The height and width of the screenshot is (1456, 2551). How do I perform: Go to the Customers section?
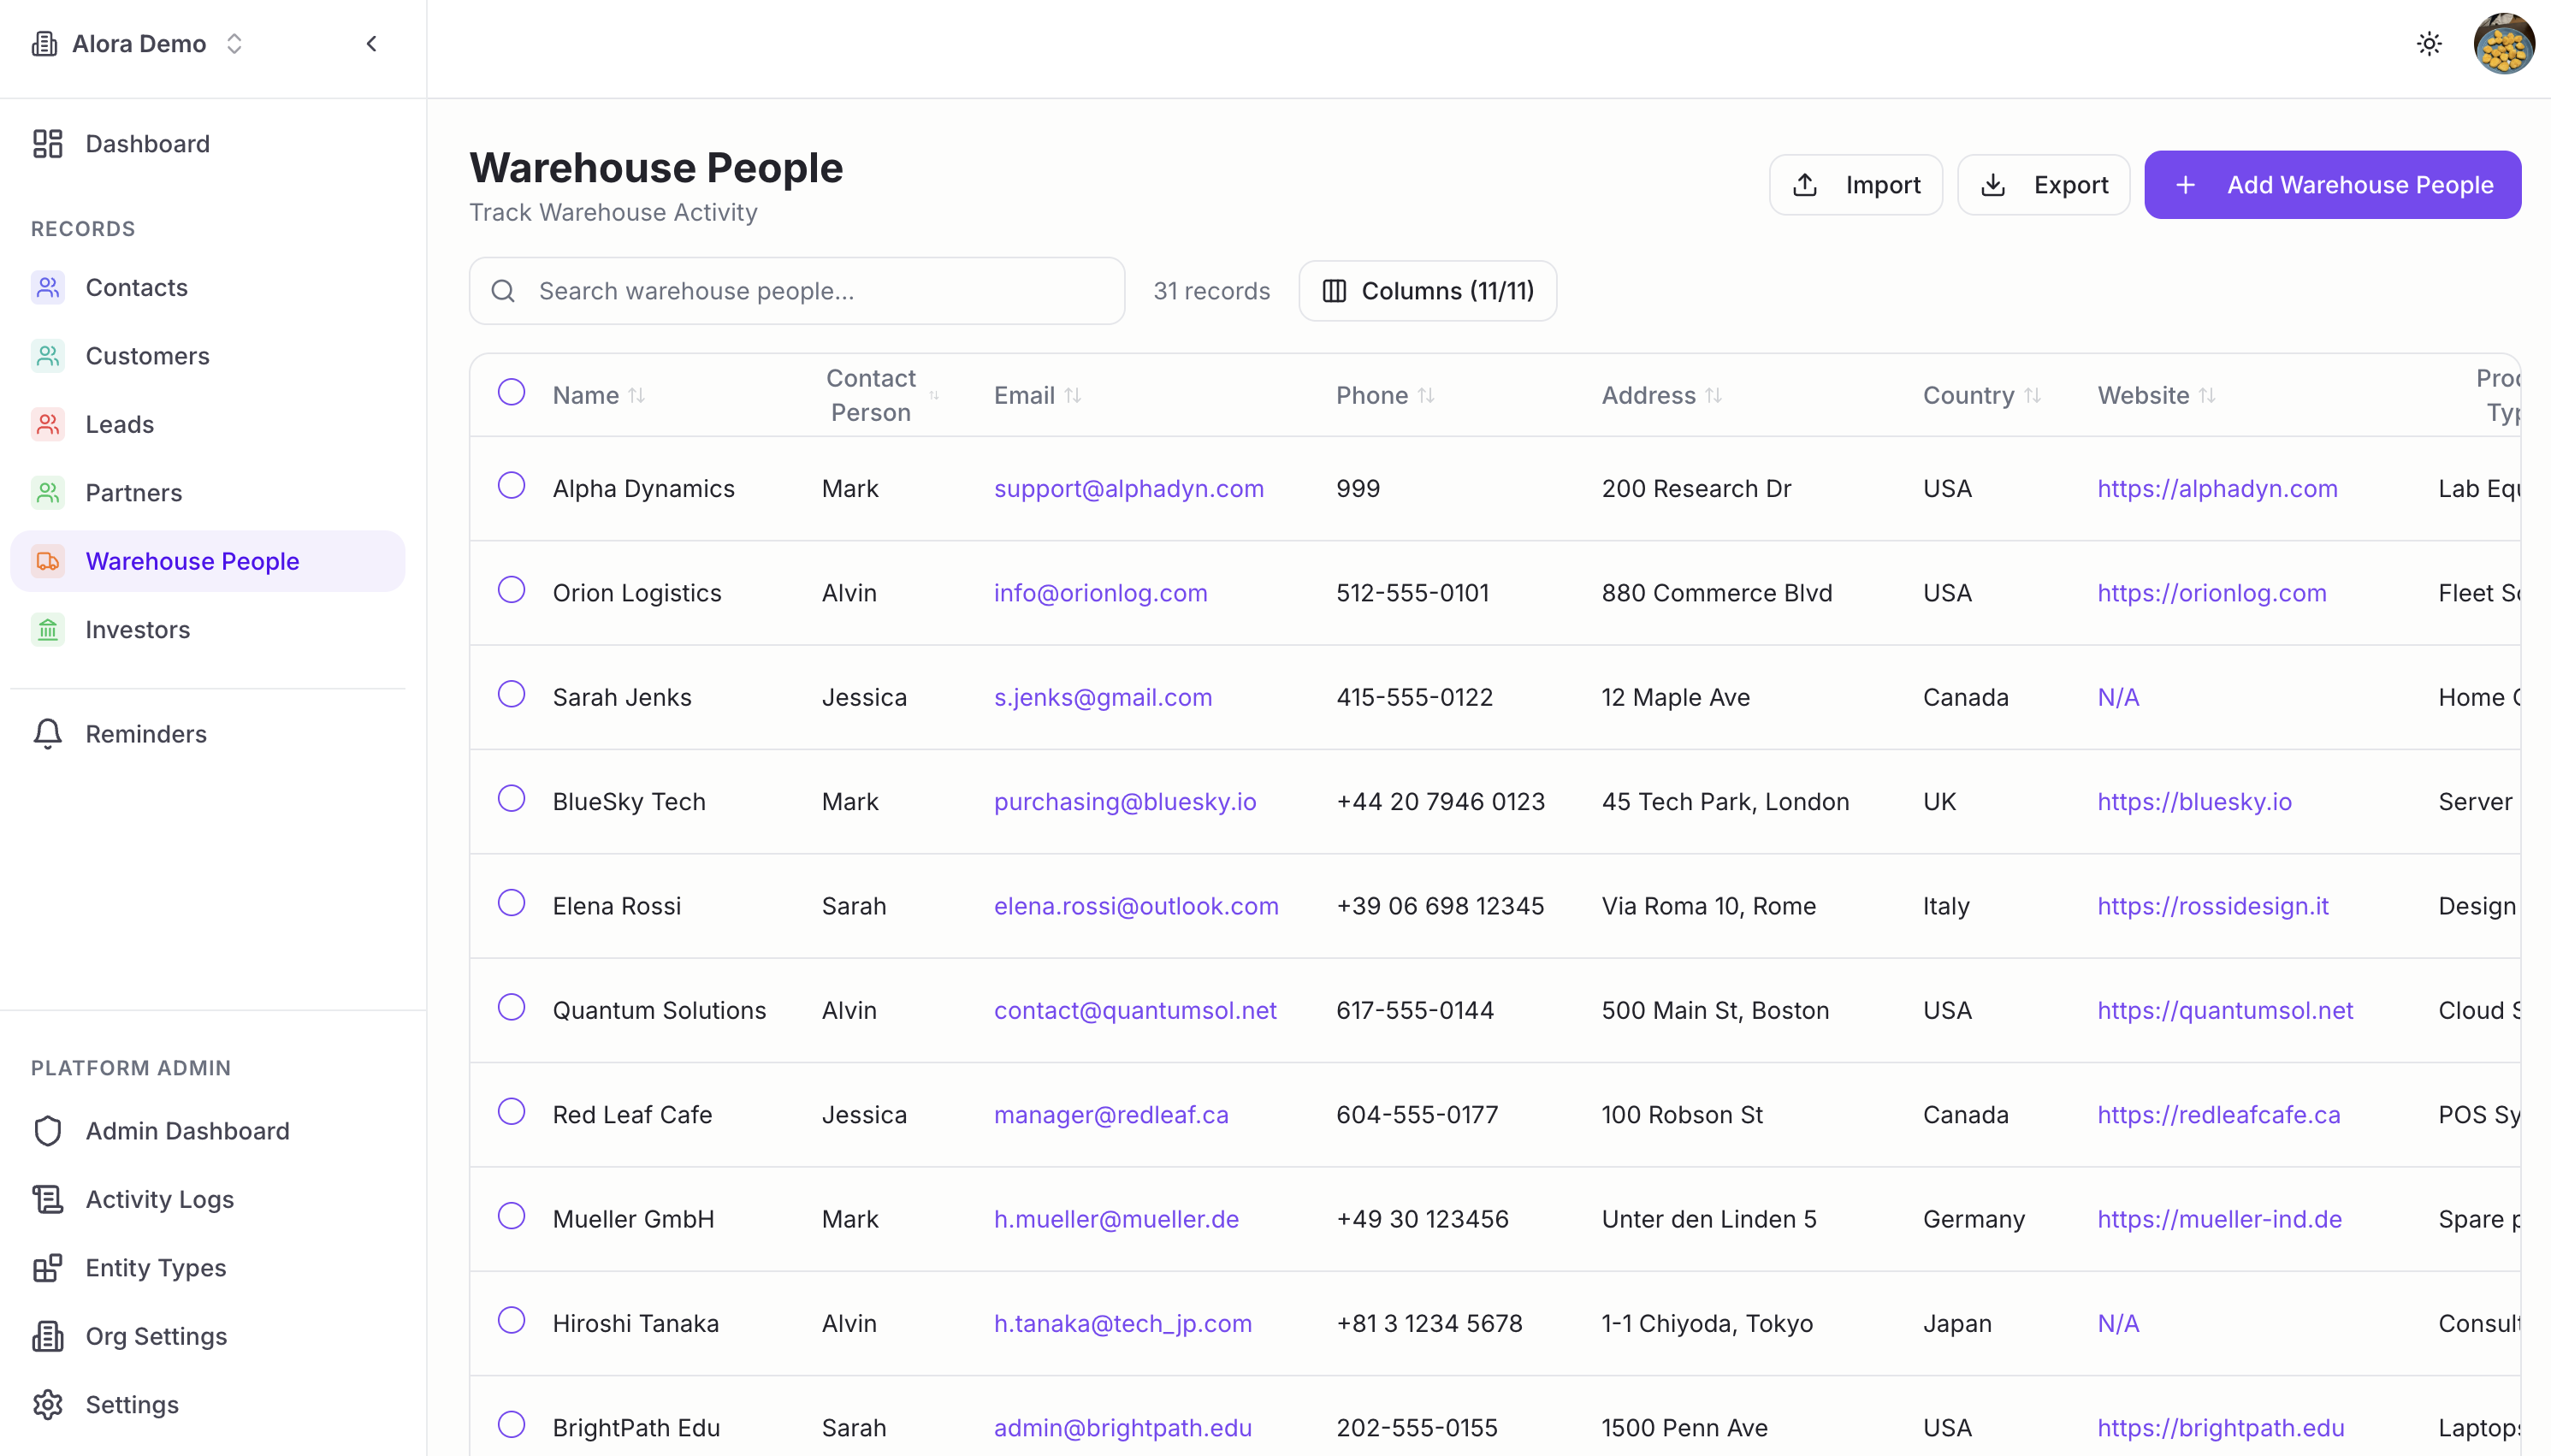point(147,356)
